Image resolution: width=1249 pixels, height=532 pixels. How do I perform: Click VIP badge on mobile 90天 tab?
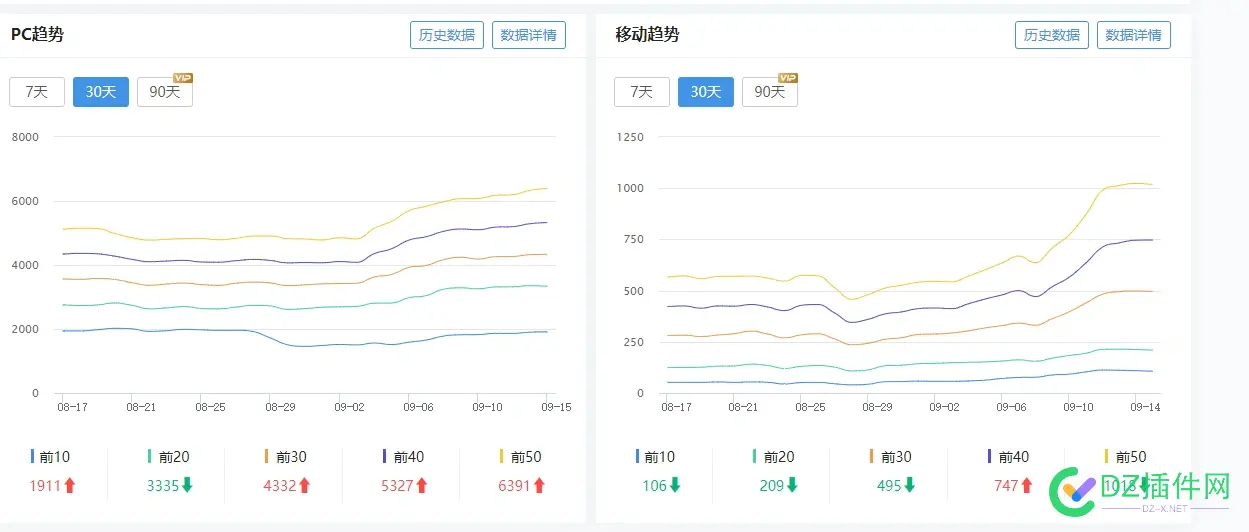click(788, 77)
